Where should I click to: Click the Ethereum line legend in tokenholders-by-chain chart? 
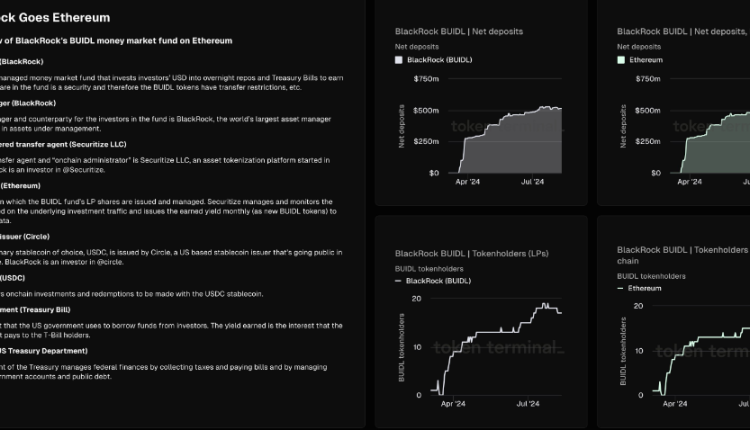(x=640, y=288)
